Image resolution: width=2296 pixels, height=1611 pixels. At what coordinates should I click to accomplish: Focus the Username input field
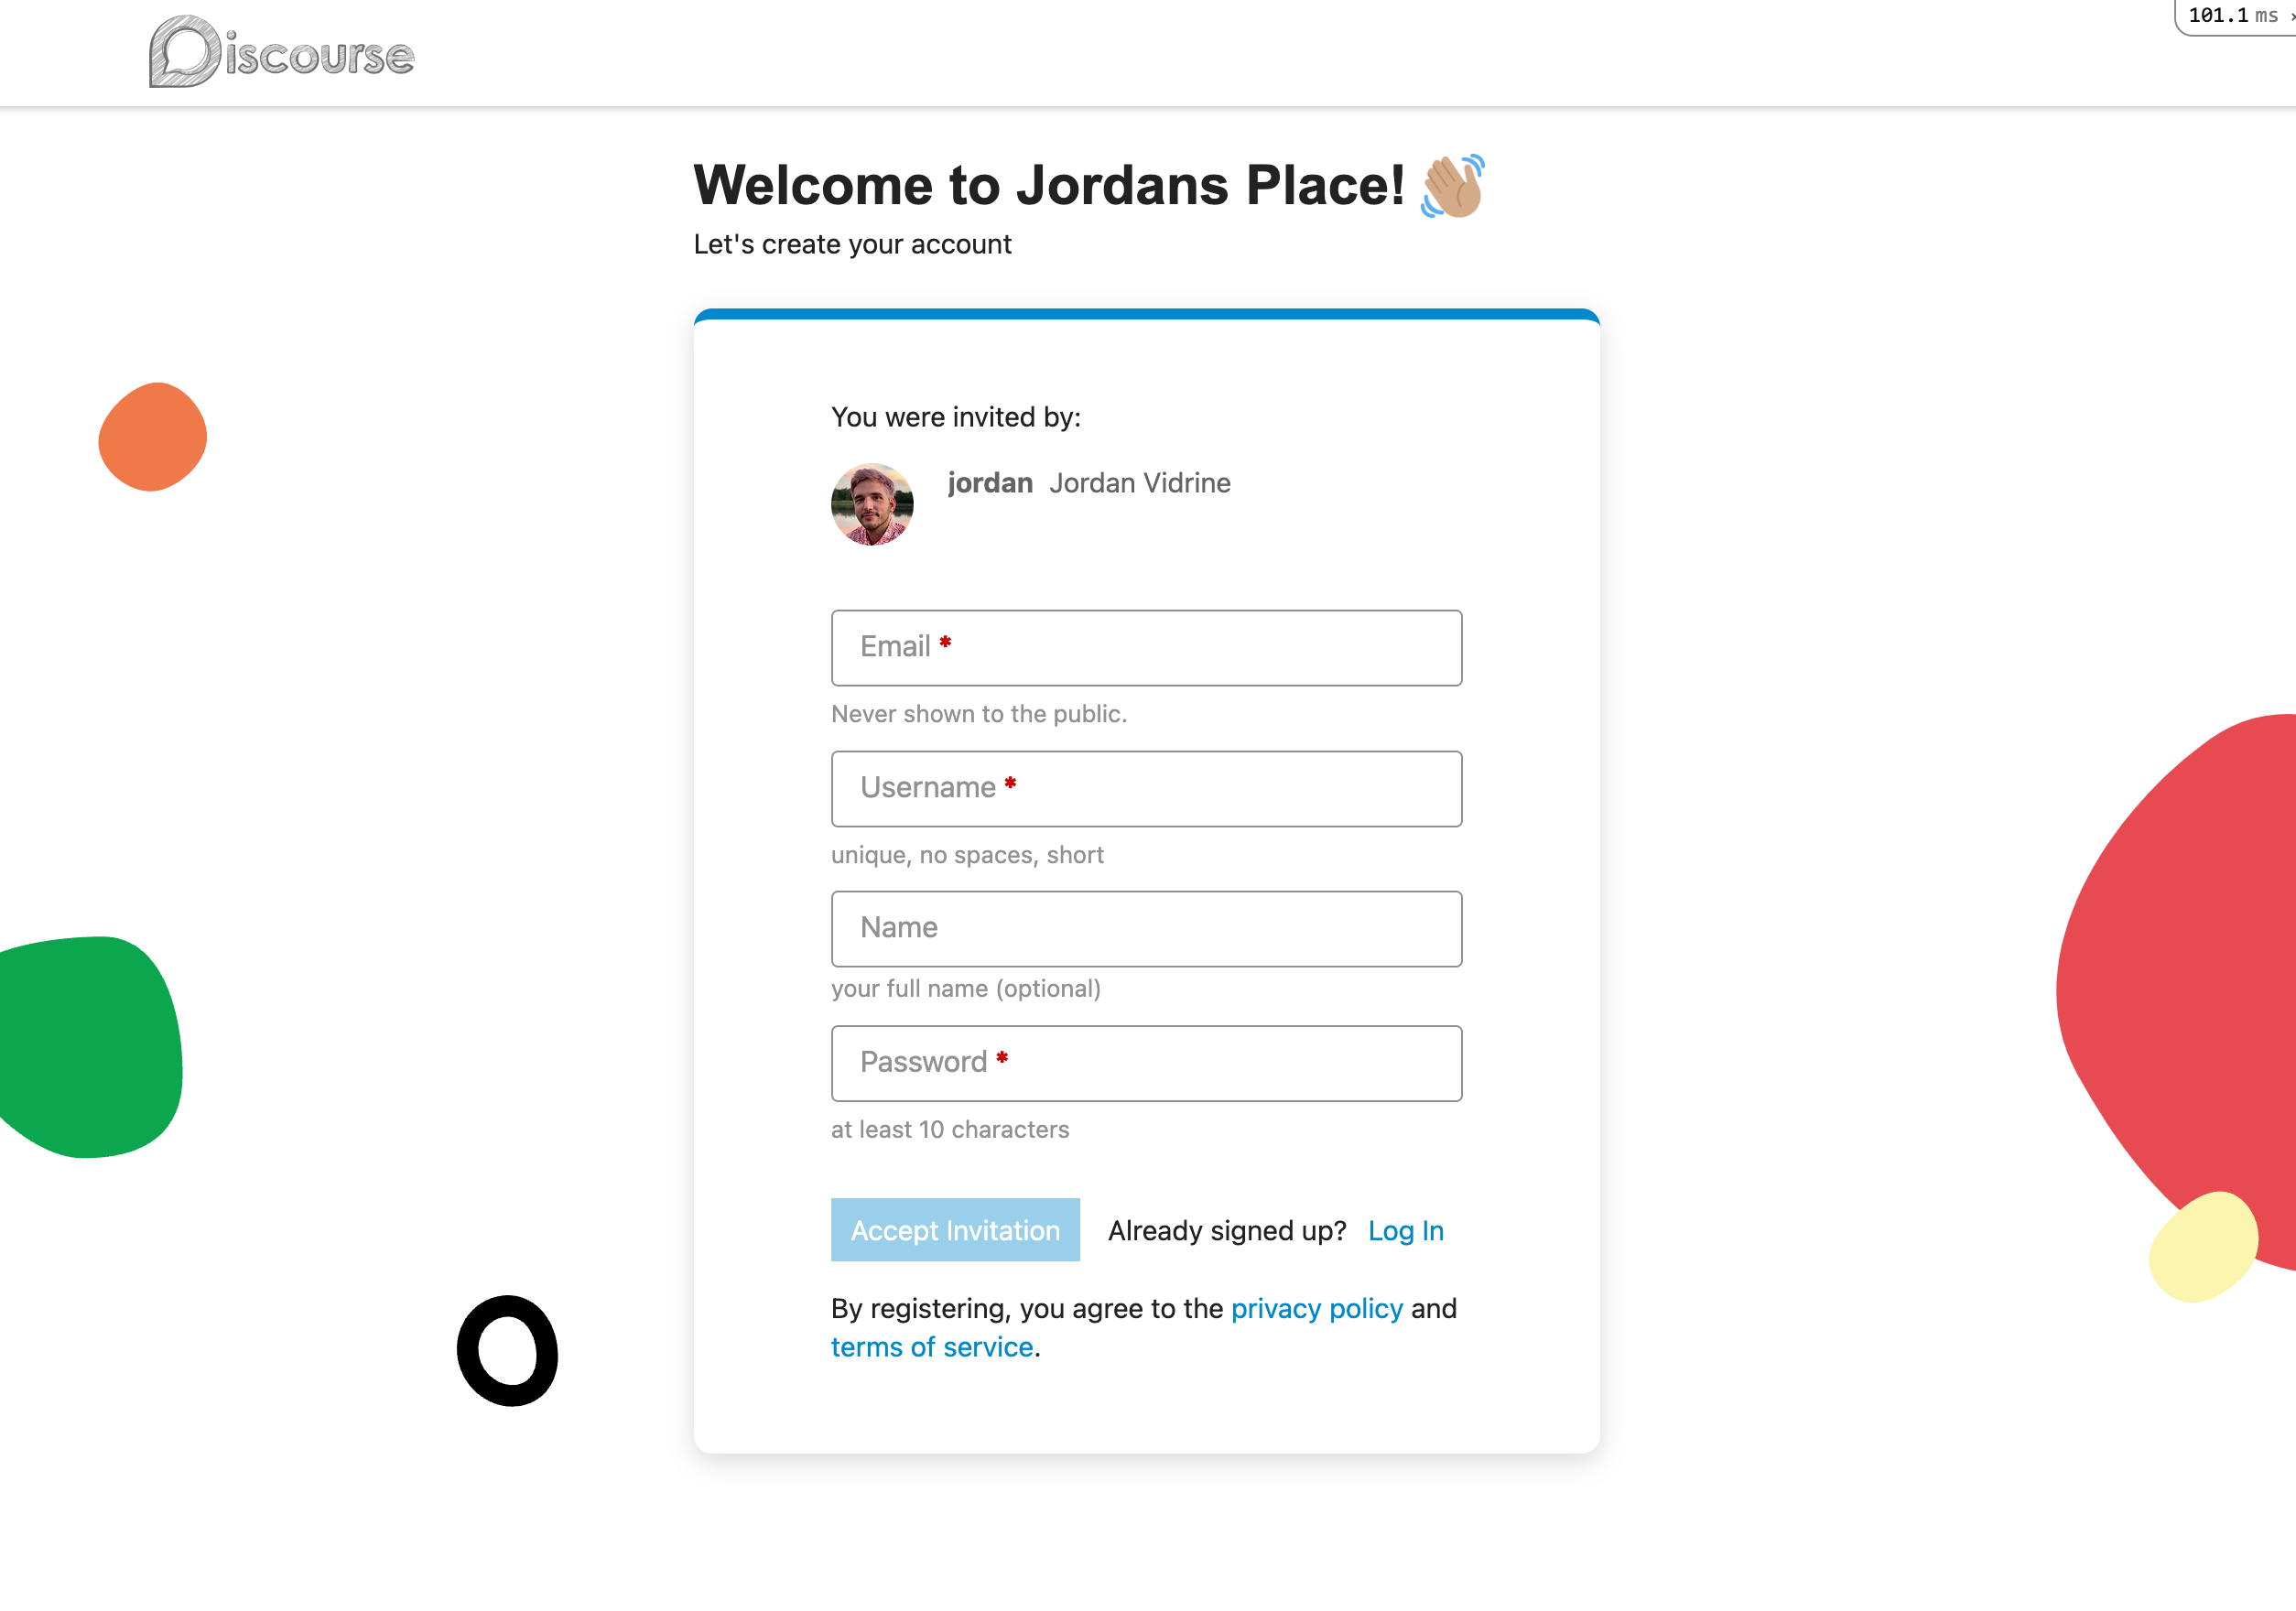pyautogui.click(x=1146, y=789)
